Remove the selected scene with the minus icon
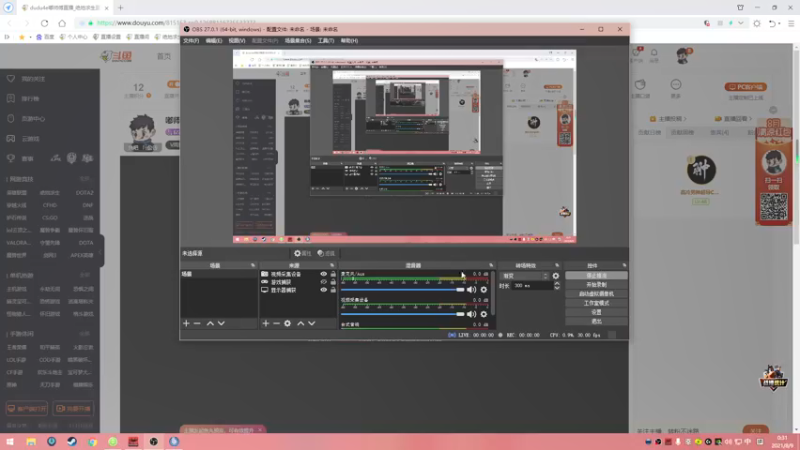Viewport: 800px width, 450px height. click(197, 323)
